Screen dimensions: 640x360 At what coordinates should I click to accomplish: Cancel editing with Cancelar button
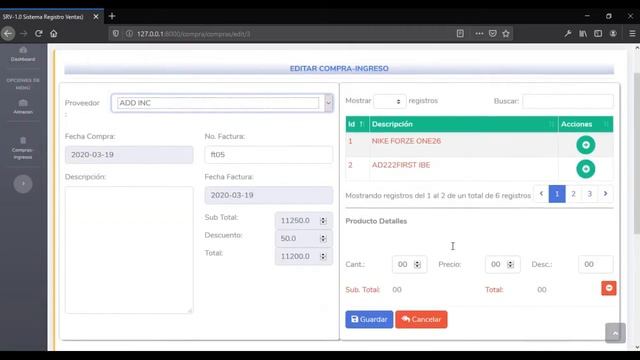click(x=421, y=319)
